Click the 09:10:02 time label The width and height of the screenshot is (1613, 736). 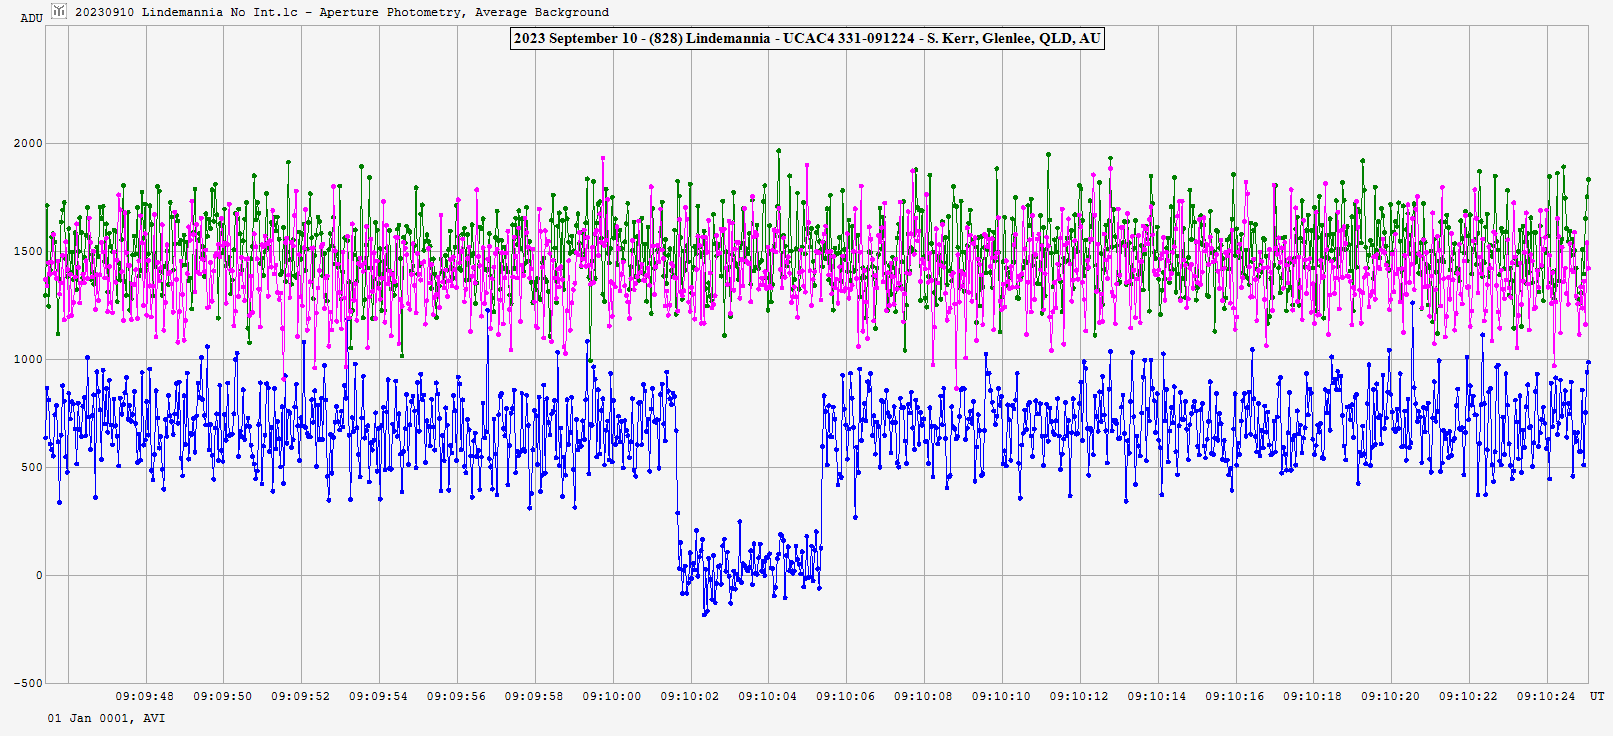tap(690, 696)
